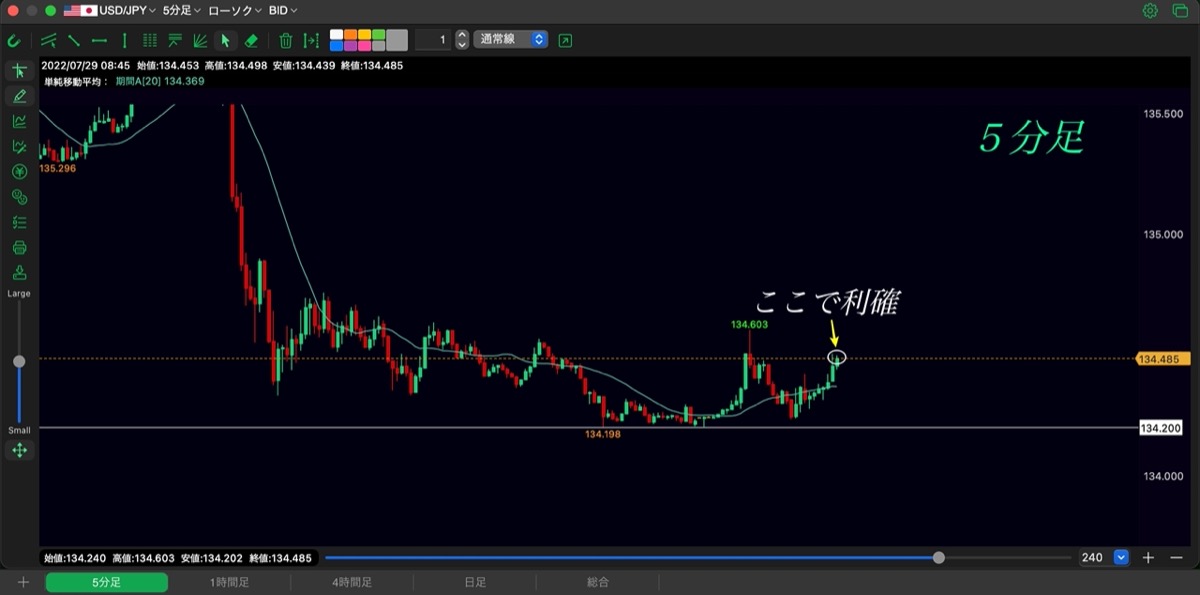1200x595 pixels.
Task: Click the trash can delete icon
Action: 286,41
